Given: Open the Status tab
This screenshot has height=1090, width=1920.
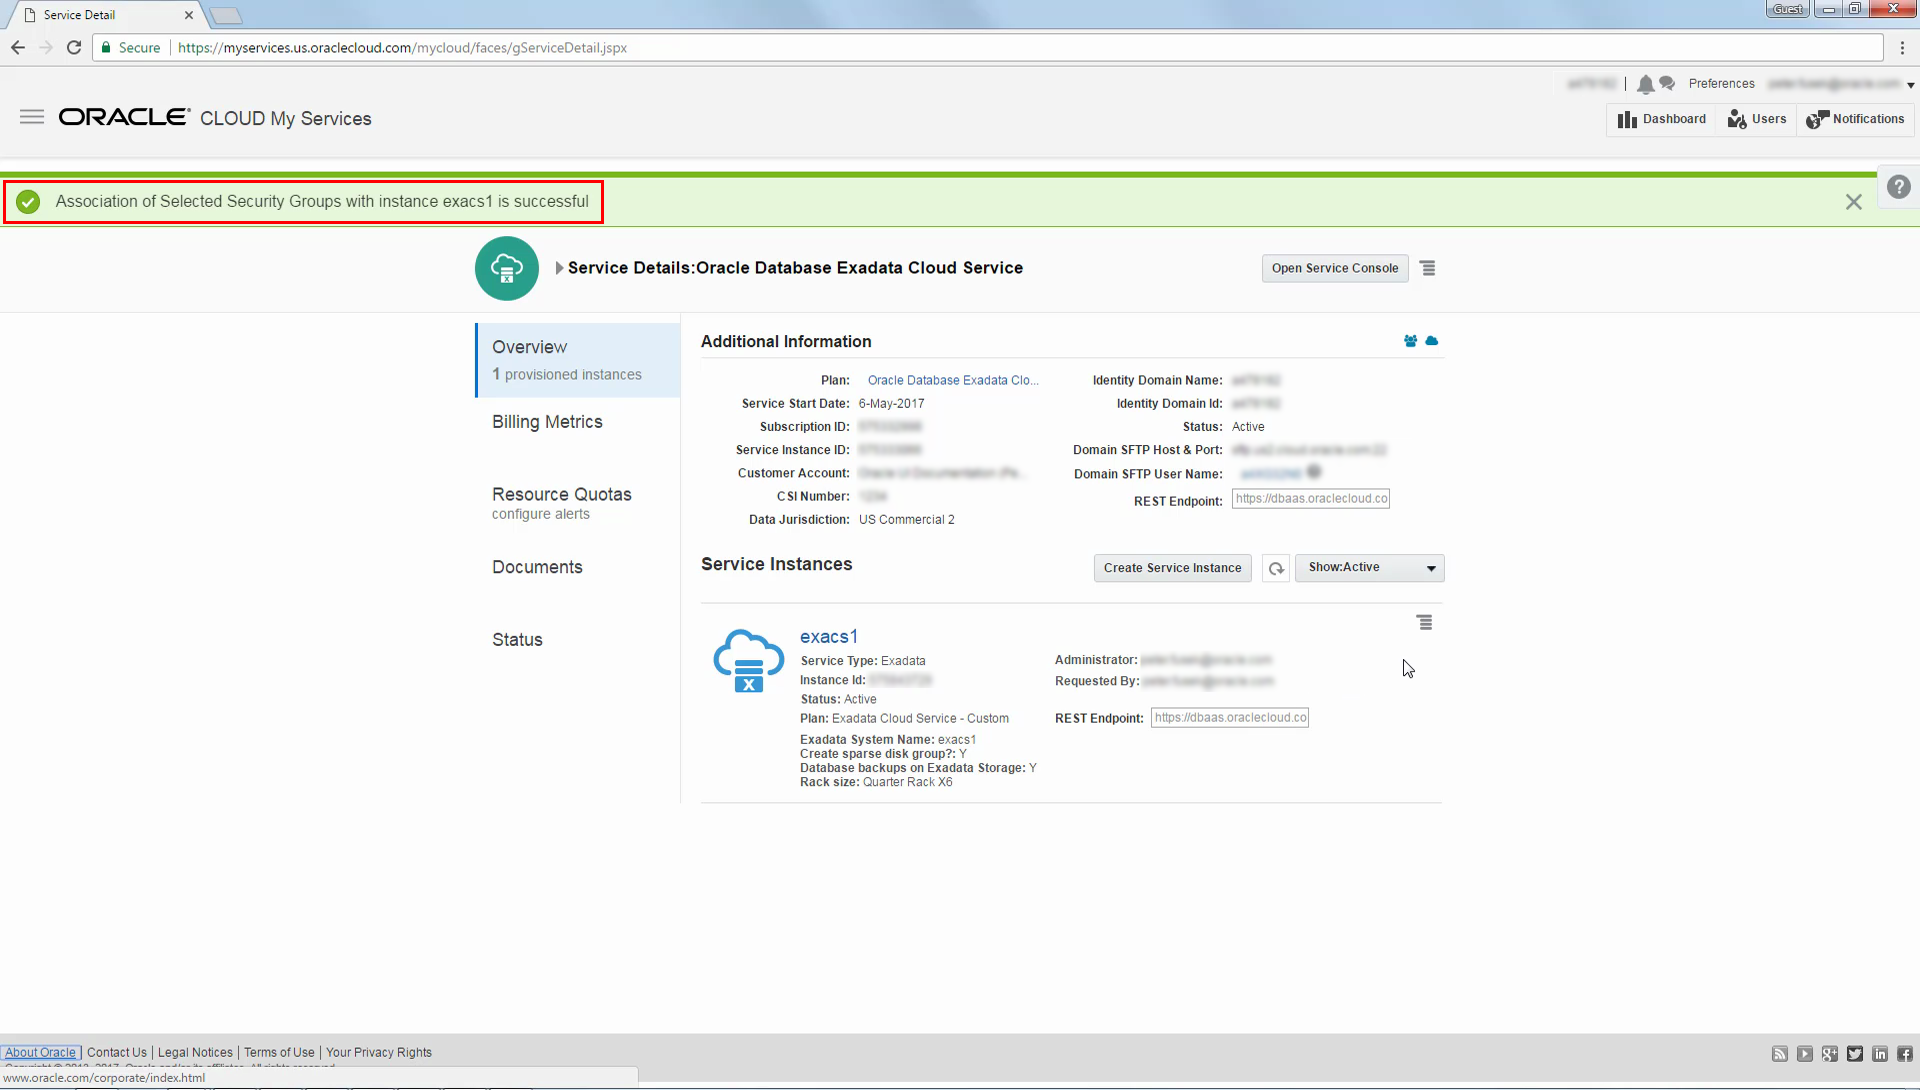Looking at the screenshot, I should point(517,640).
